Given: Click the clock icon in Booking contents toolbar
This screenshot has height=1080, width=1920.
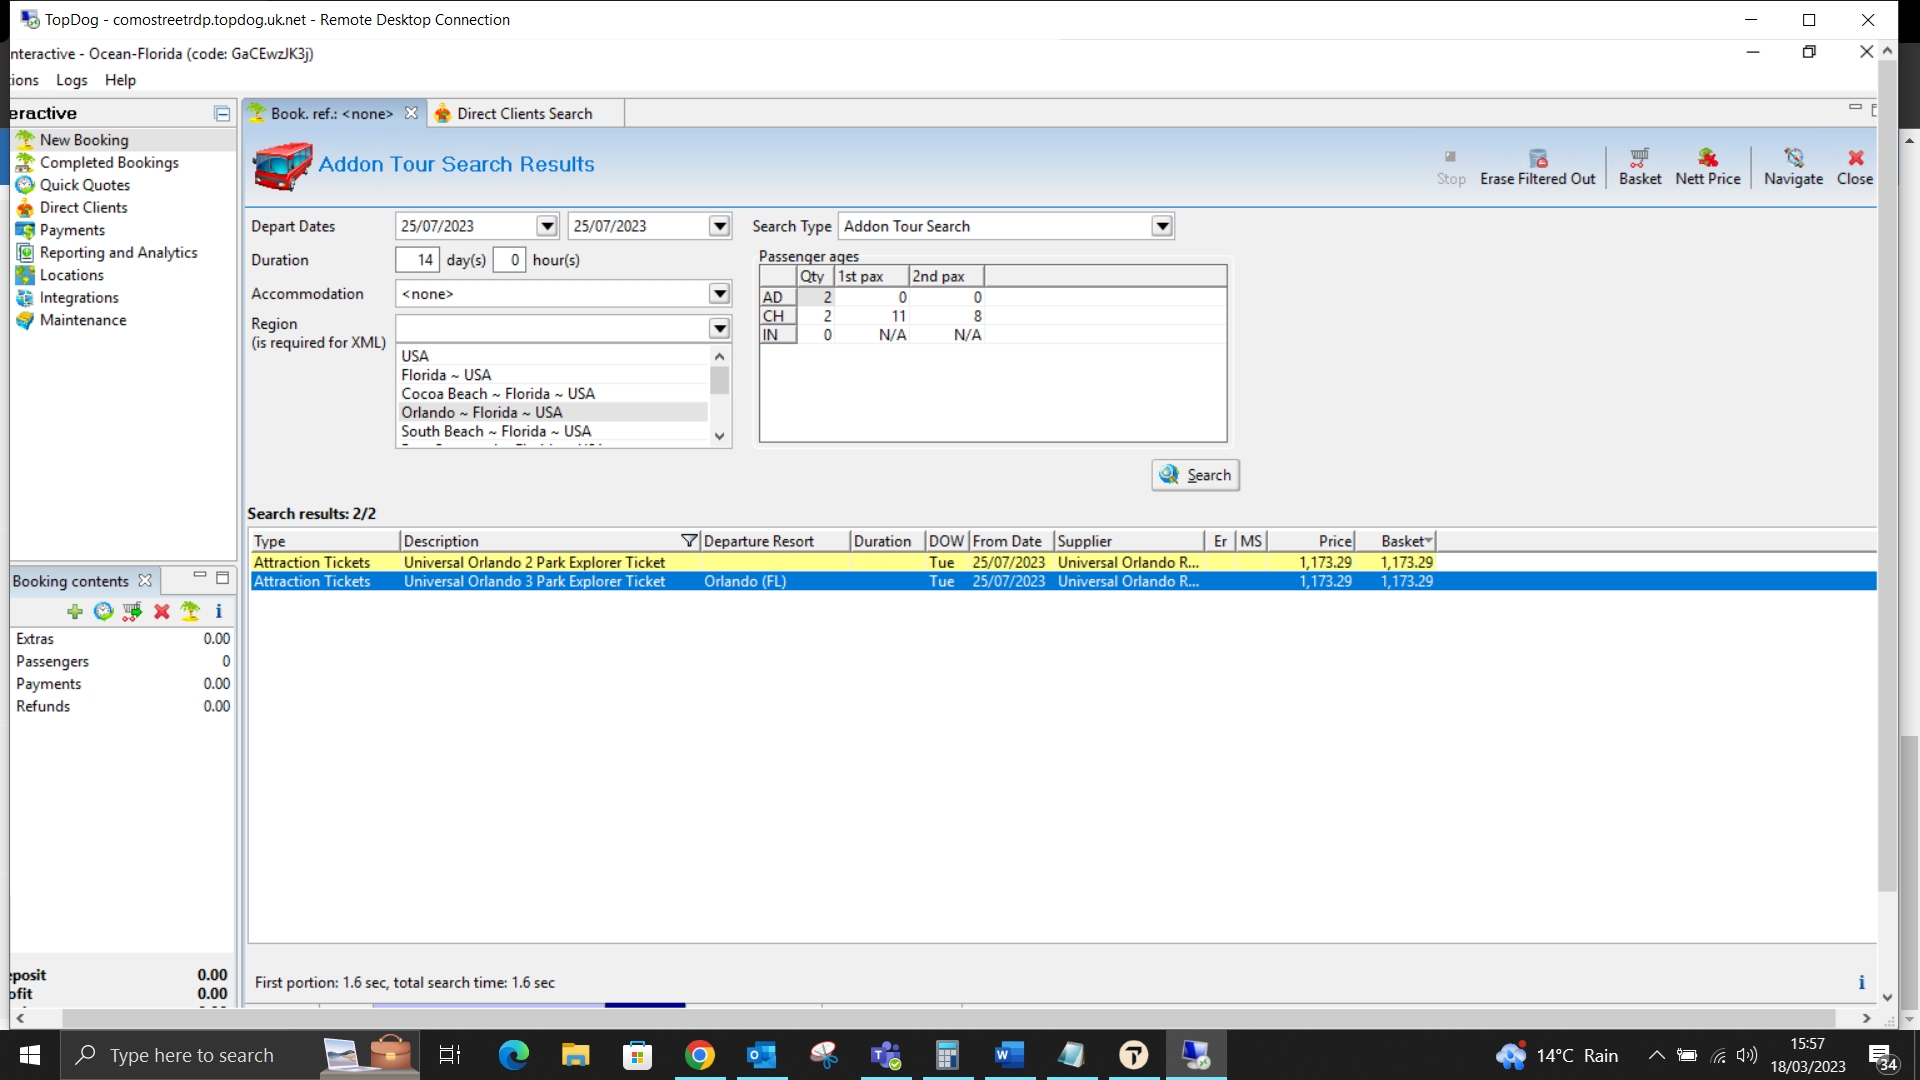Looking at the screenshot, I should 103,611.
